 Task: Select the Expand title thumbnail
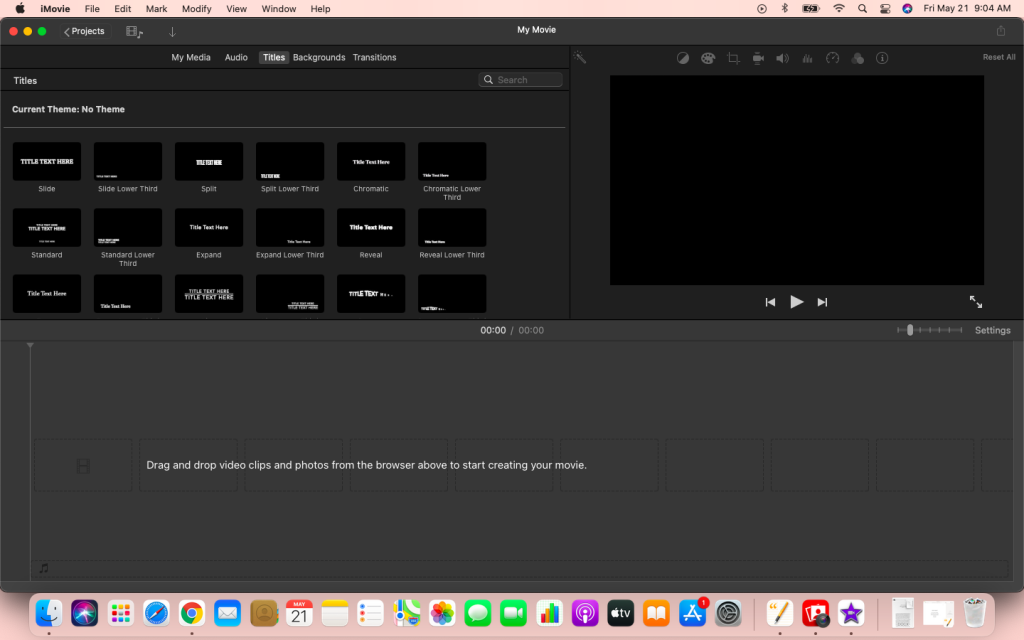pos(209,227)
